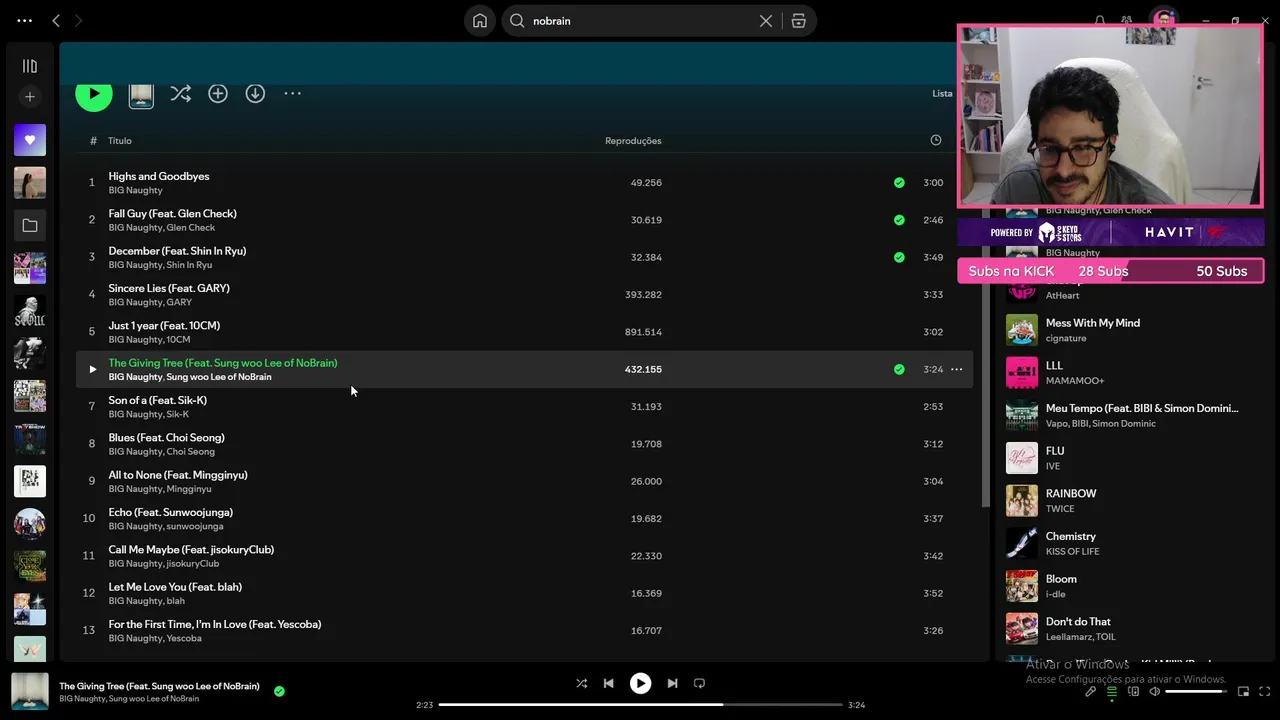Open Browse icon beside search bar
This screenshot has width=1280, height=720.
[x=798, y=21]
